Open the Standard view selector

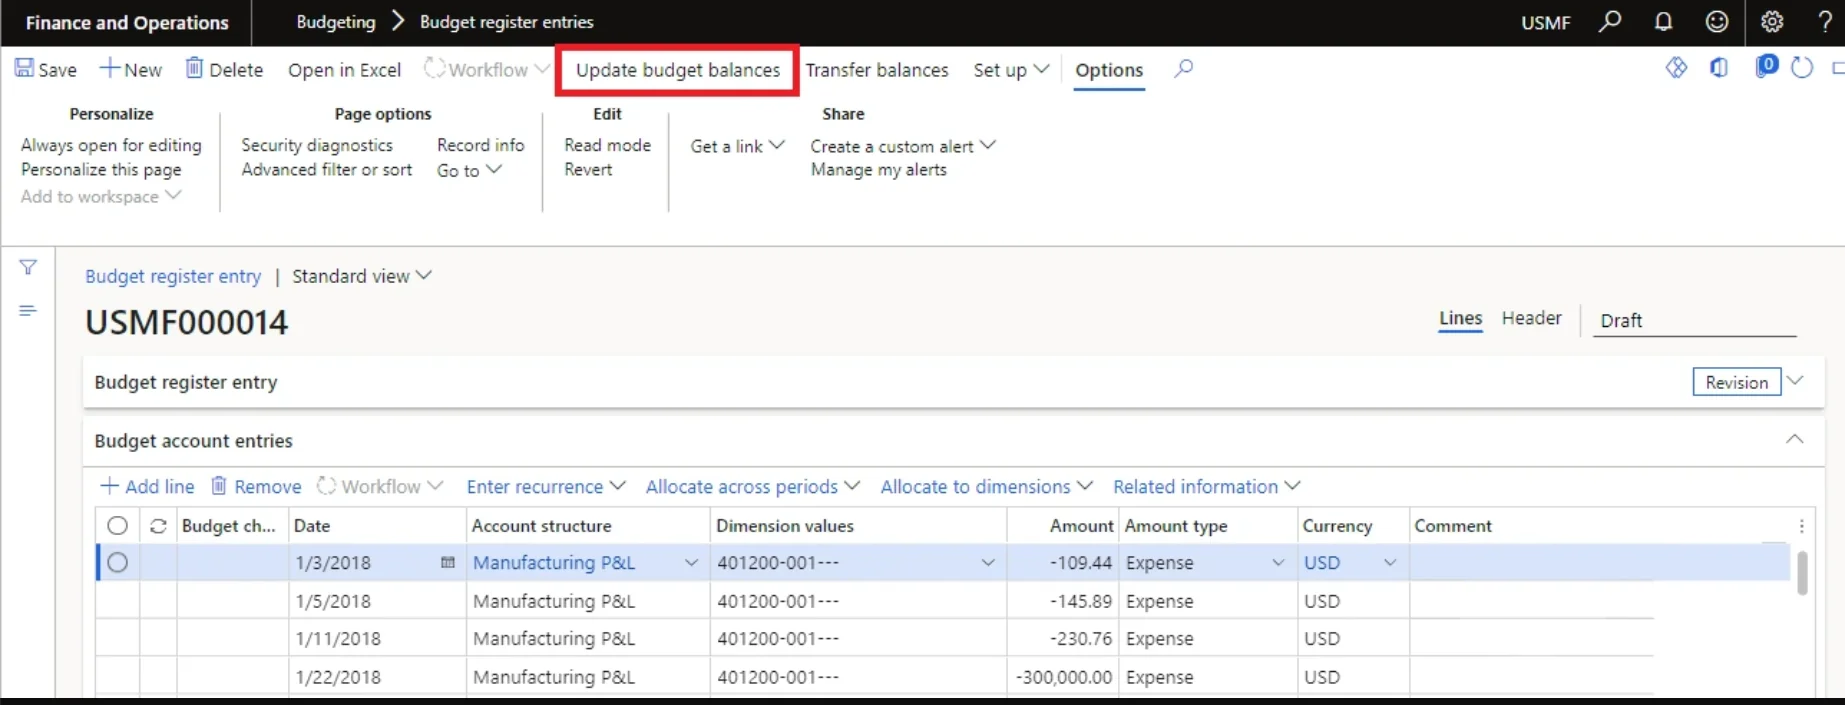tap(361, 276)
